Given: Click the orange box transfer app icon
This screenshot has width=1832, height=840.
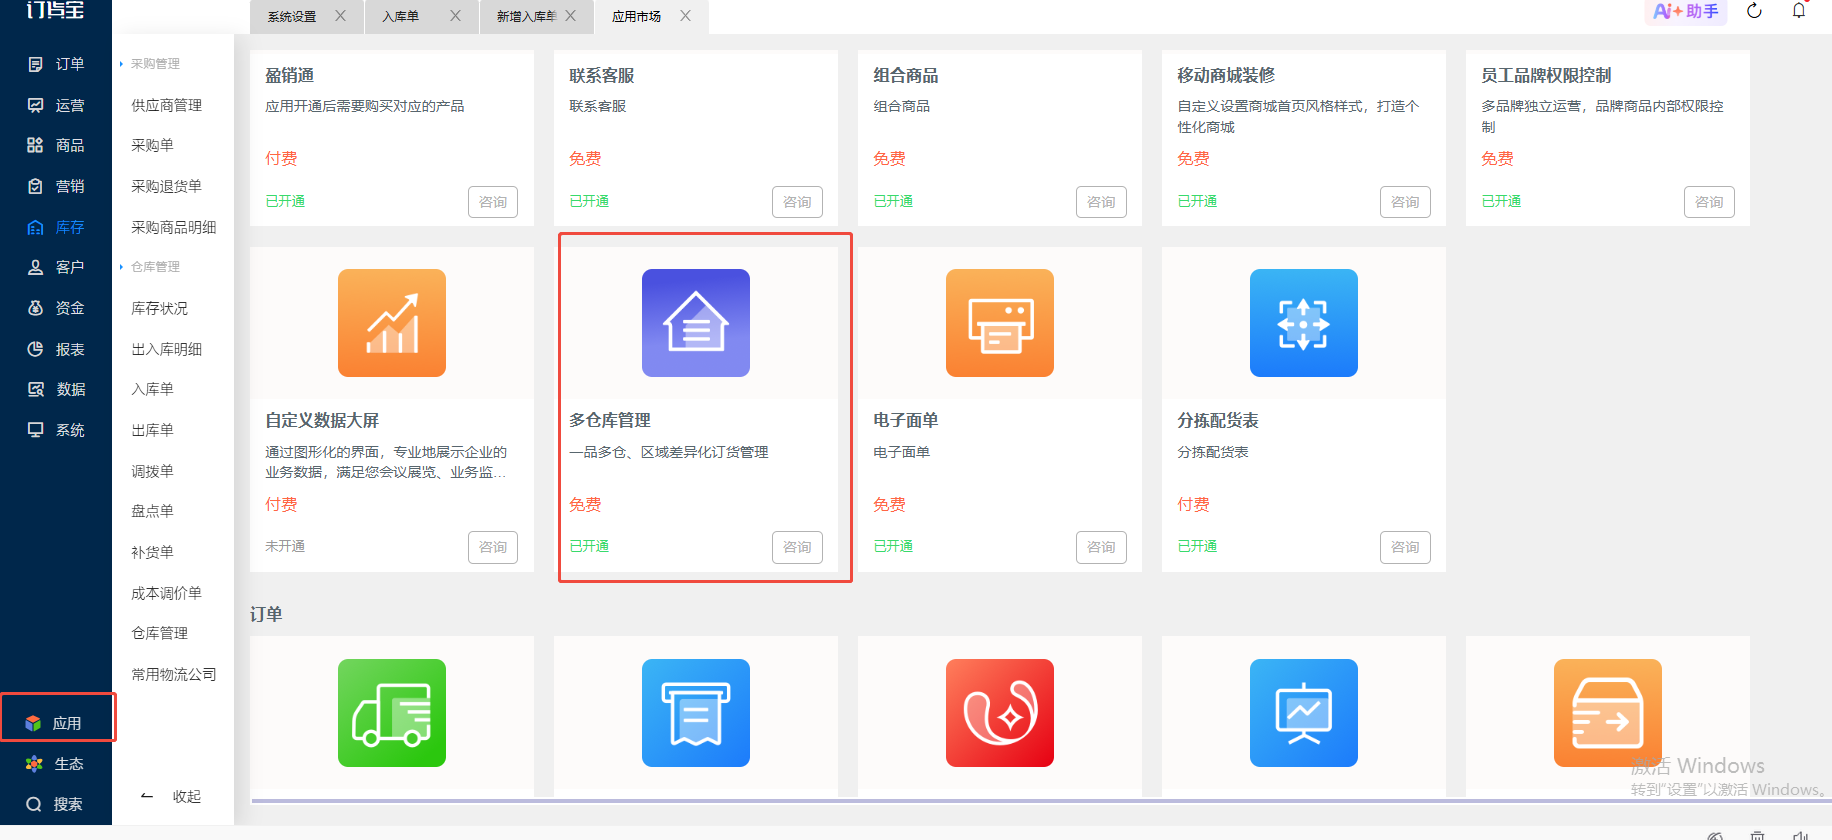Looking at the screenshot, I should click(x=1608, y=713).
